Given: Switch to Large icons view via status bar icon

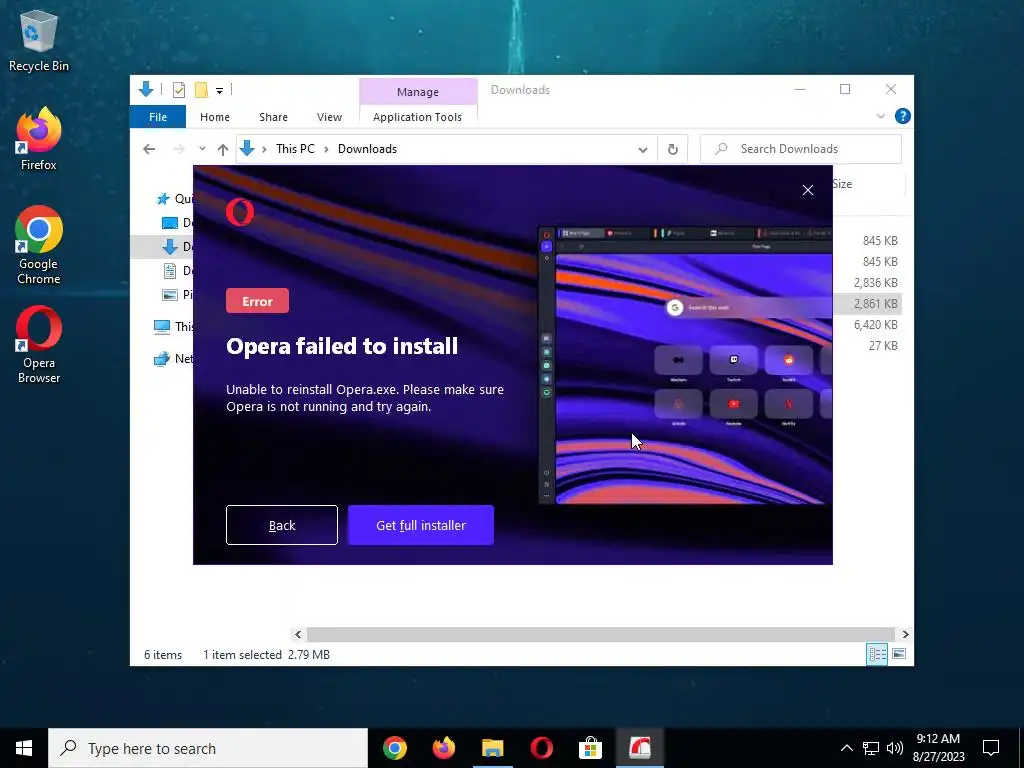Looking at the screenshot, I should [899, 654].
